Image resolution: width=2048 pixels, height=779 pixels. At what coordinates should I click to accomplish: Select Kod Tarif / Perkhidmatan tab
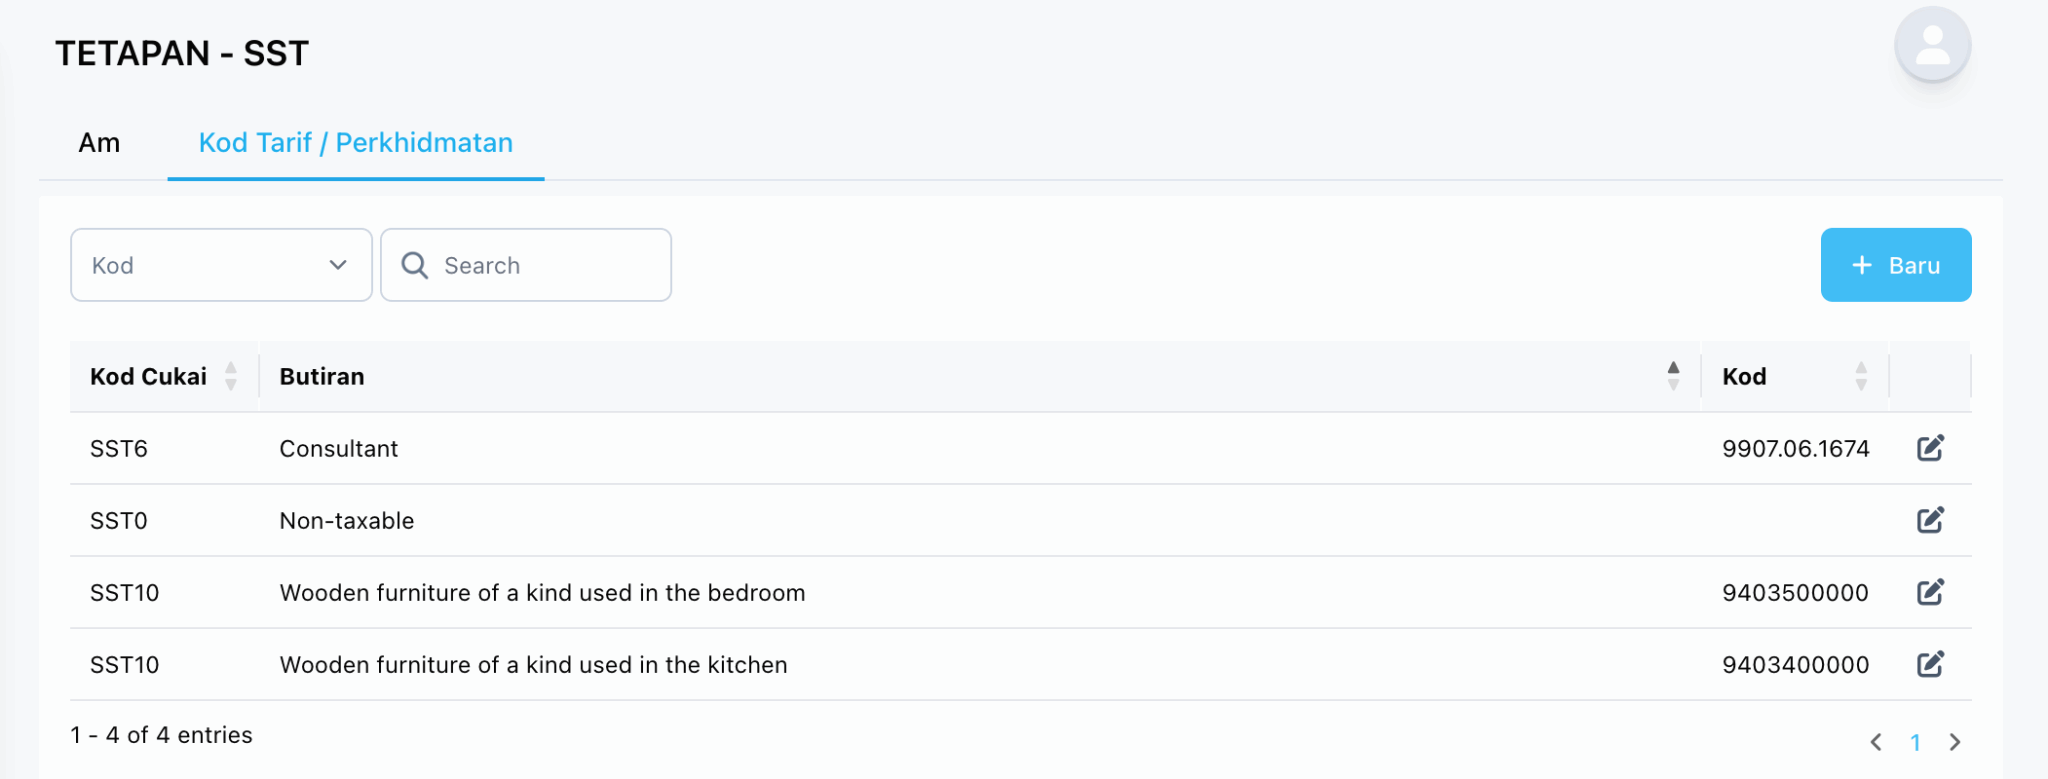(x=355, y=143)
